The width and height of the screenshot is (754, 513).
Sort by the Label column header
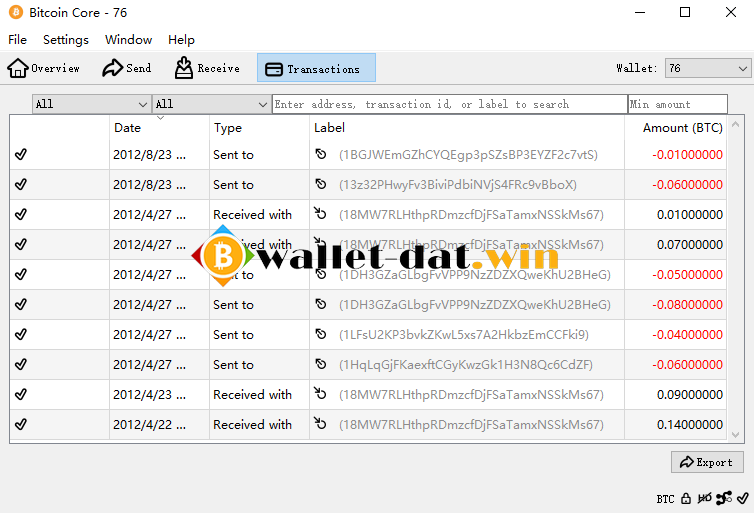tap(466, 128)
